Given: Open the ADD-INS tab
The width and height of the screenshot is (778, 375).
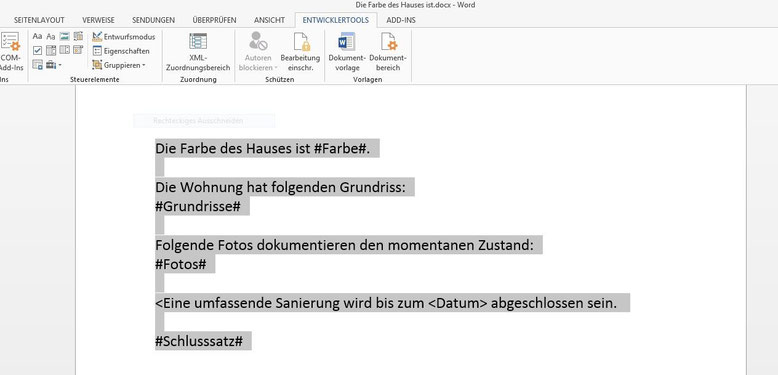Looking at the screenshot, I should [401, 20].
